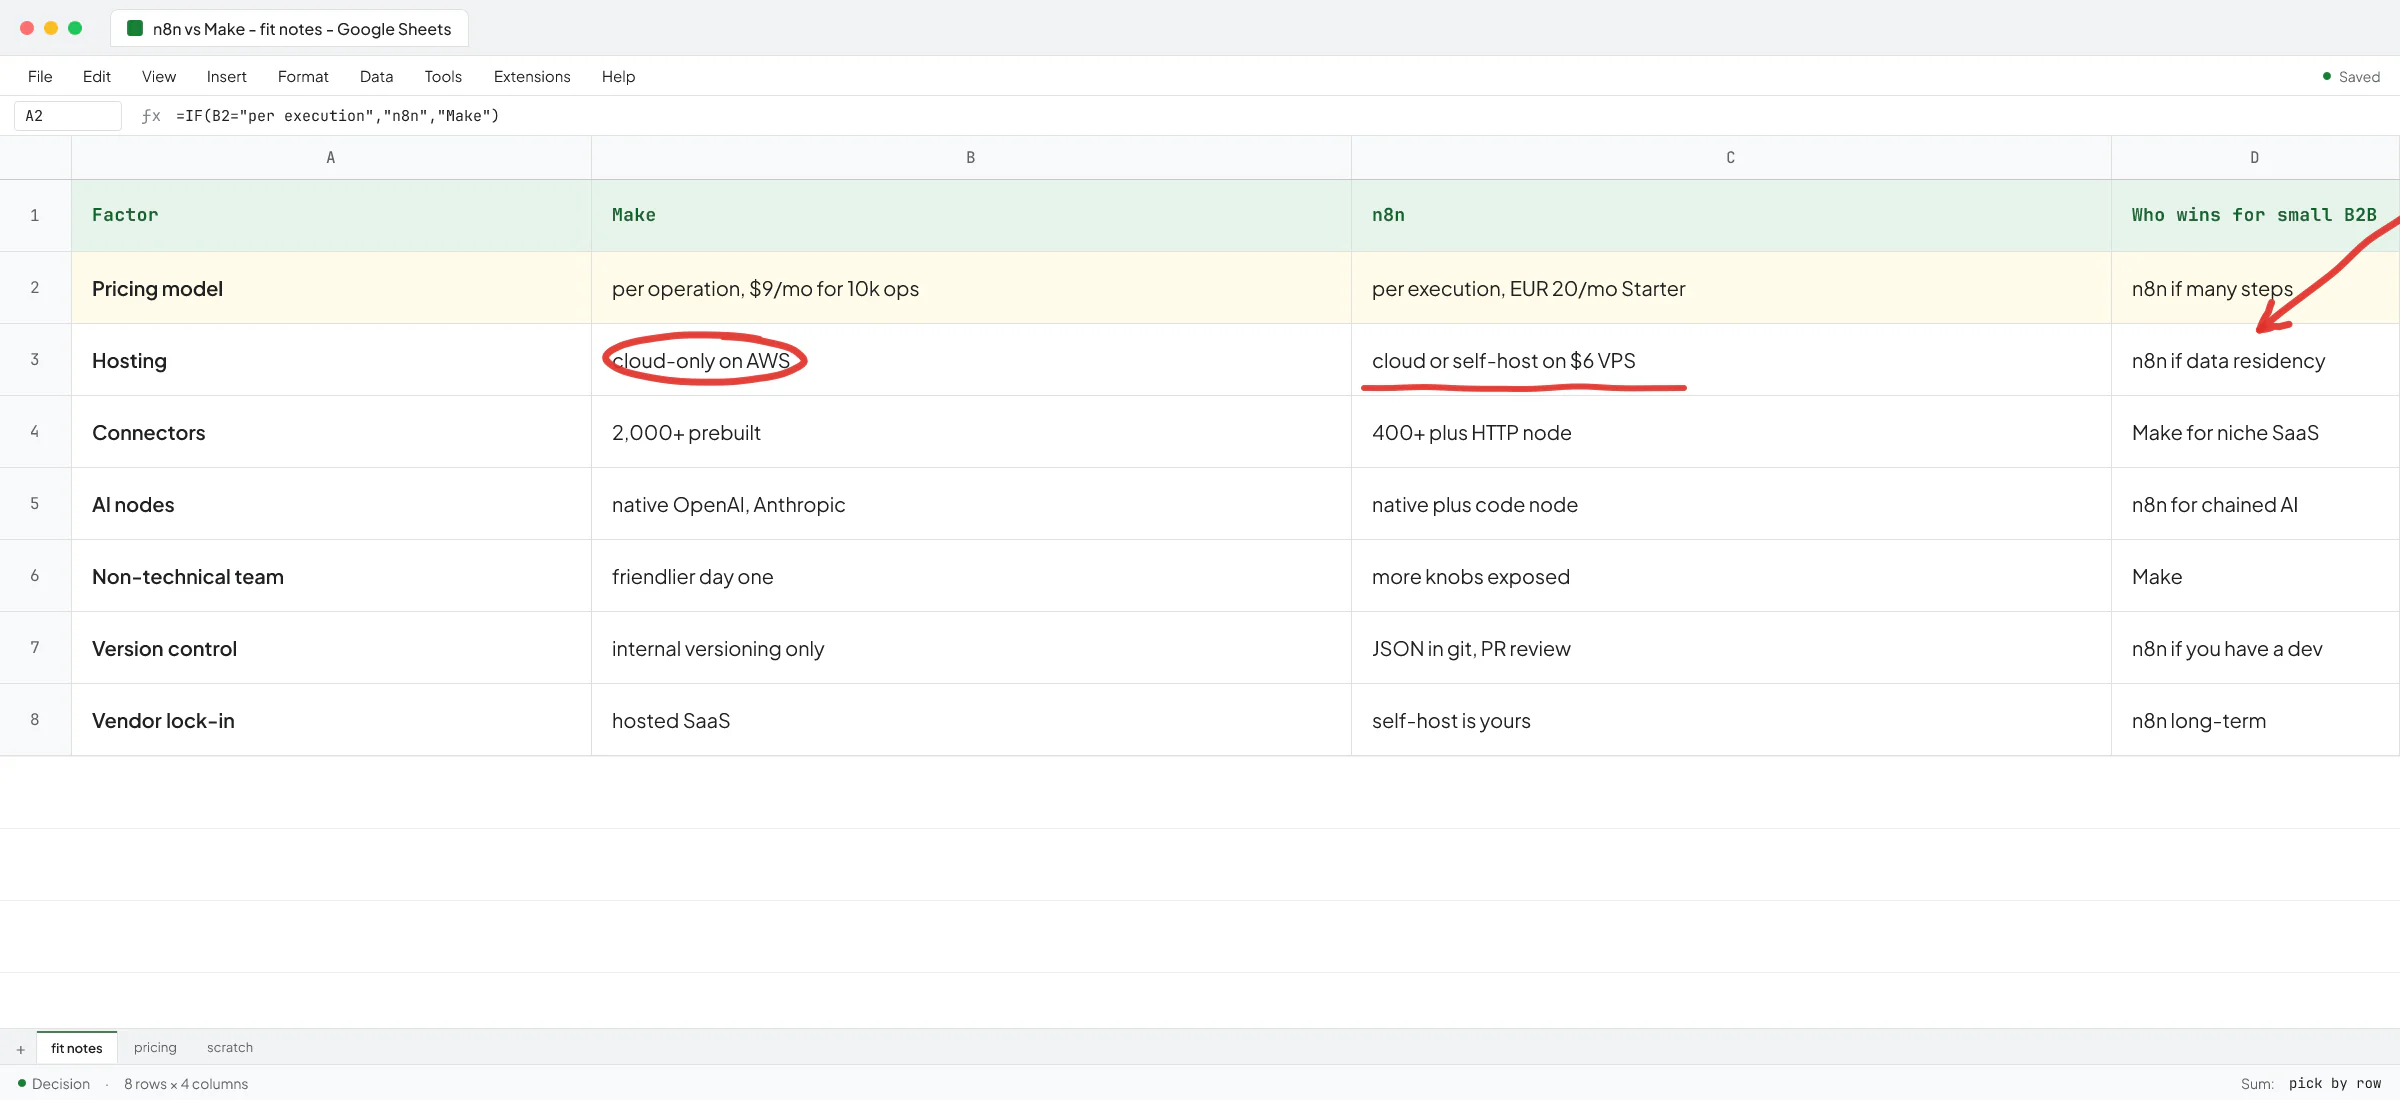This screenshot has width=2400, height=1100.
Task: Select 'n8n for chained AI' cell
Action: click(x=2255, y=504)
